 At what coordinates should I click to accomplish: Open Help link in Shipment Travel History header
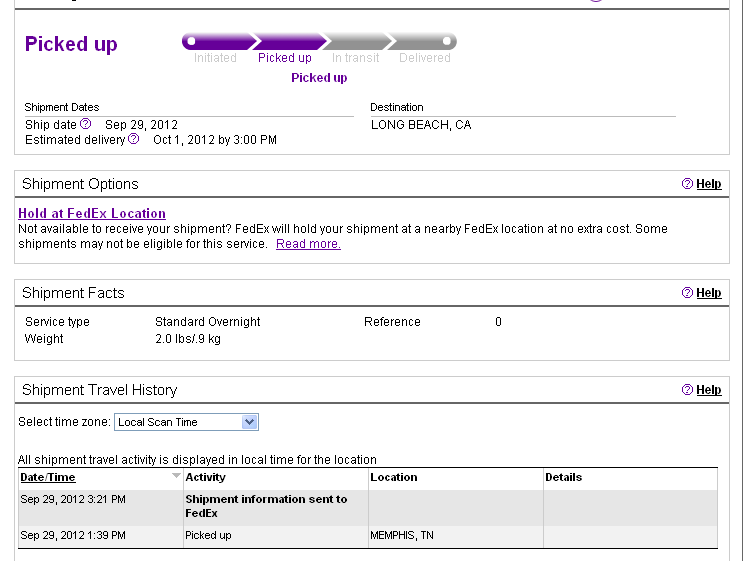tap(708, 390)
